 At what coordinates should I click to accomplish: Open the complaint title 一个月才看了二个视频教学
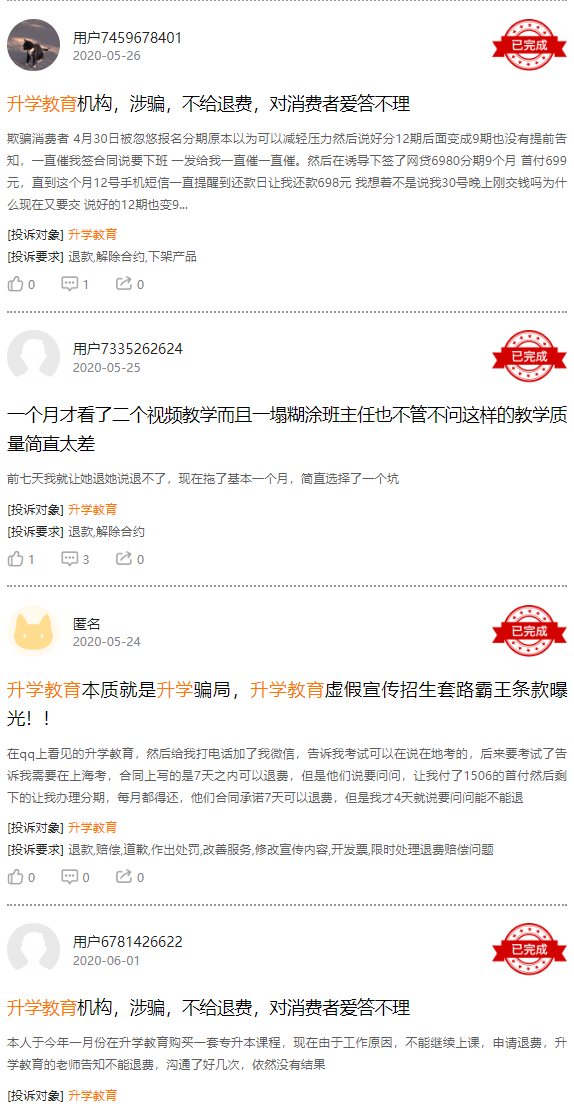(x=287, y=430)
